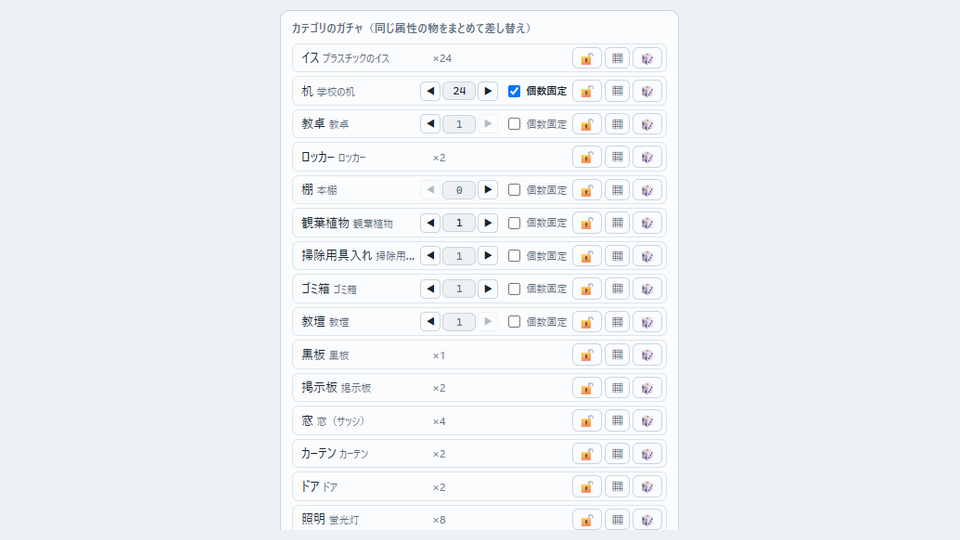This screenshot has width=960, height=540.
Task: Roll the dice icon for 掃除用具入れ row
Action: tap(647, 256)
